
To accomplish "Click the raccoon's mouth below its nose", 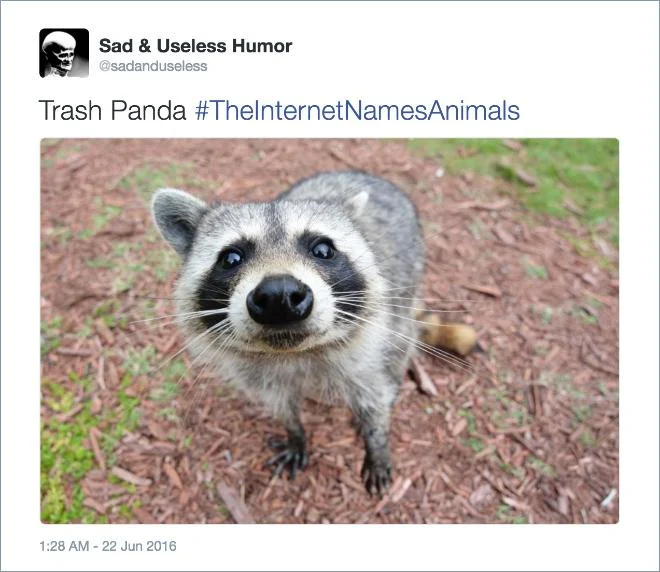I will [283, 337].
